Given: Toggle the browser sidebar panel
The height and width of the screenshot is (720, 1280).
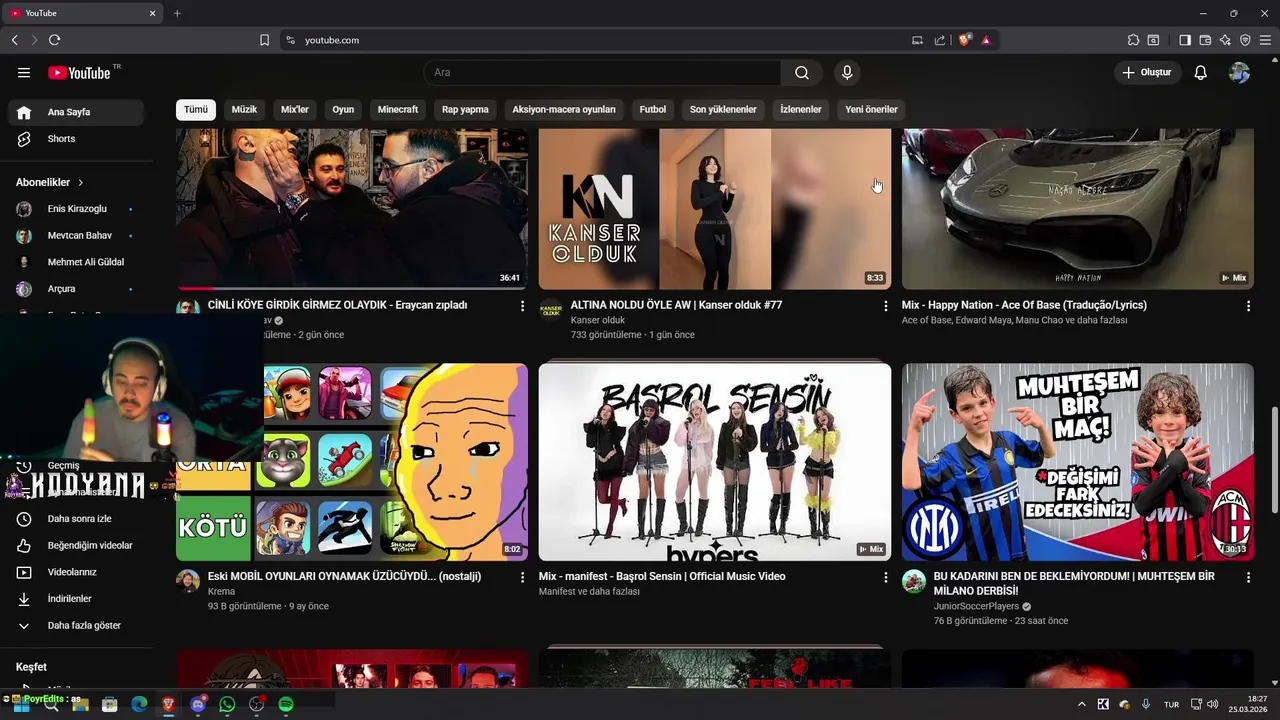Looking at the screenshot, I should point(1185,40).
